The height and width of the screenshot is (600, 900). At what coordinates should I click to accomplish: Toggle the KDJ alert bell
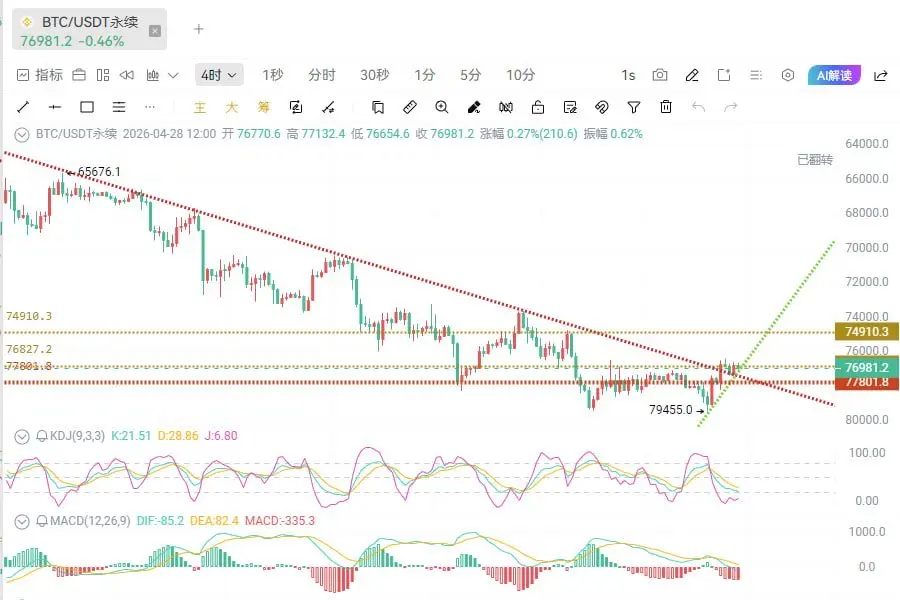(41, 436)
